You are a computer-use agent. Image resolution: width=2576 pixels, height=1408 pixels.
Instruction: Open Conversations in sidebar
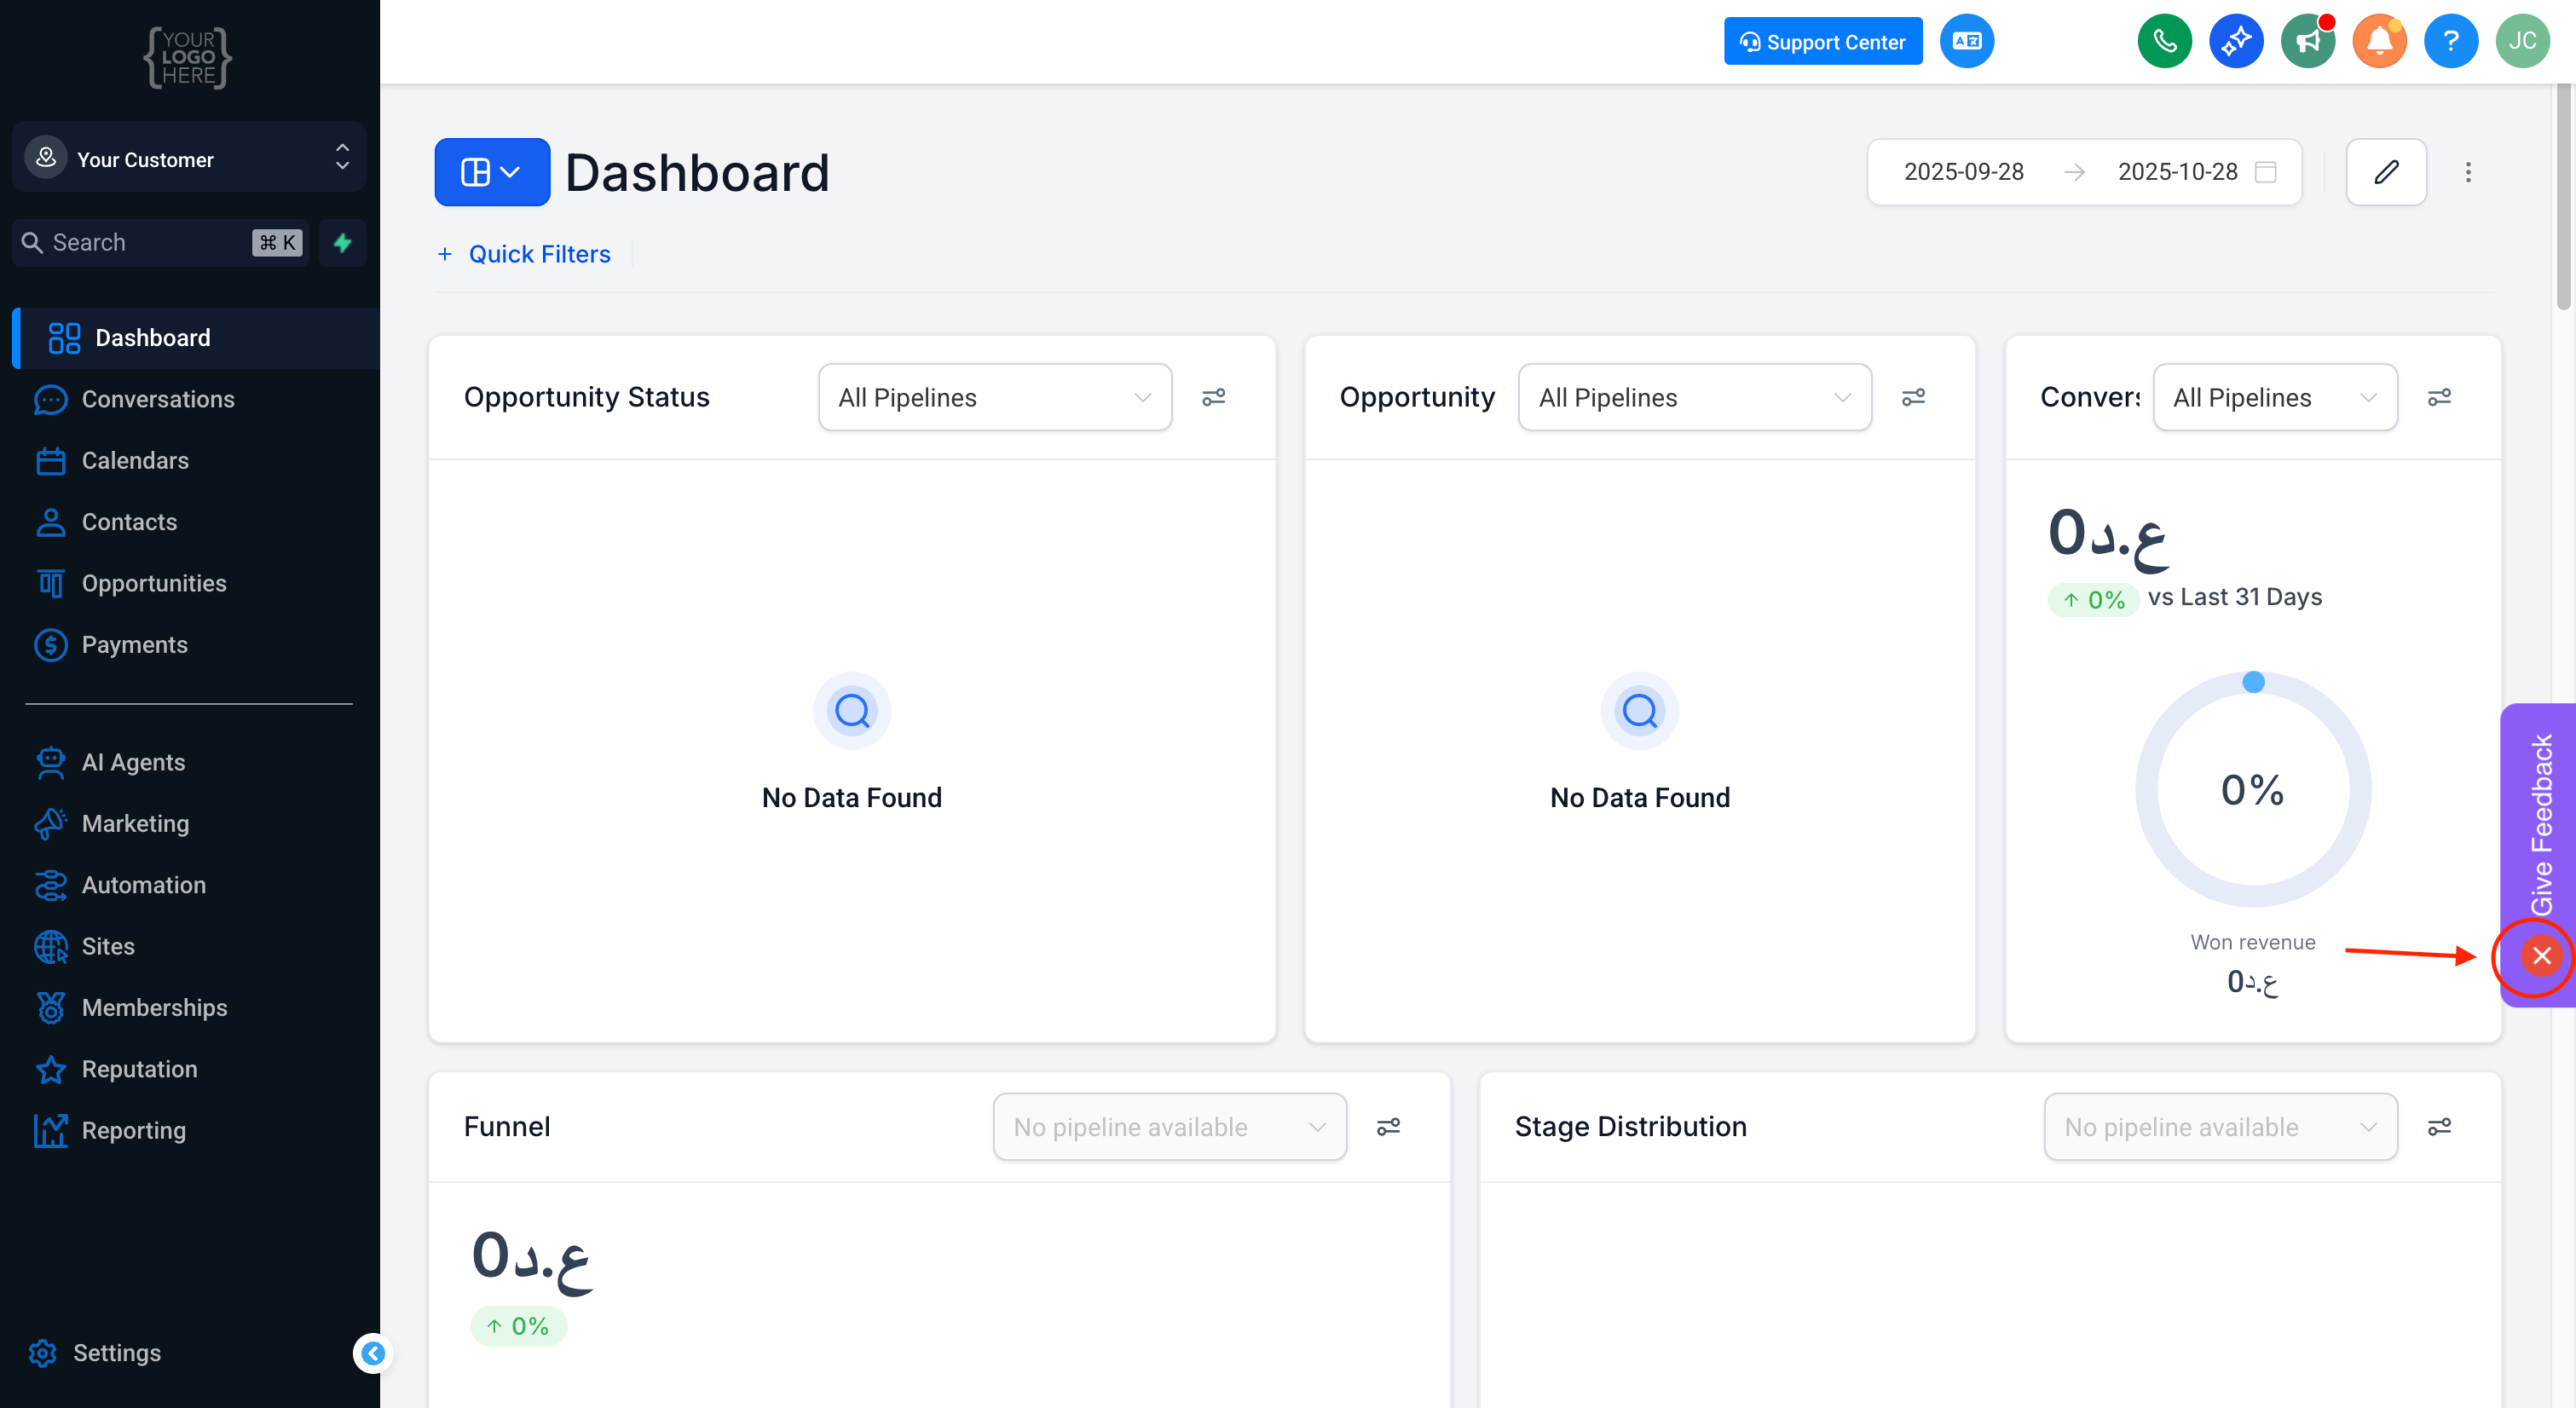pos(158,399)
